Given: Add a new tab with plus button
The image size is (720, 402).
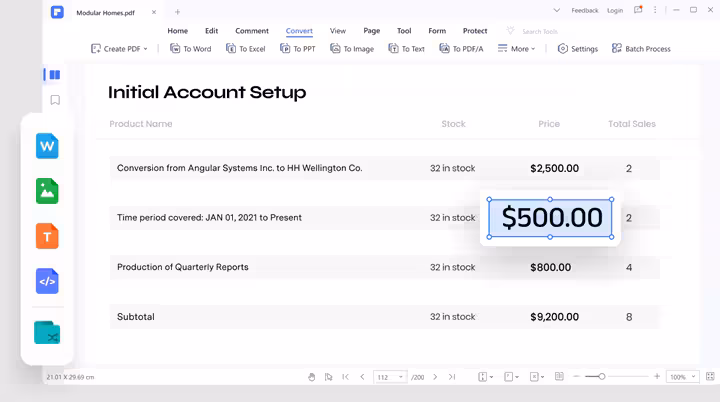Looking at the screenshot, I should coord(178,12).
